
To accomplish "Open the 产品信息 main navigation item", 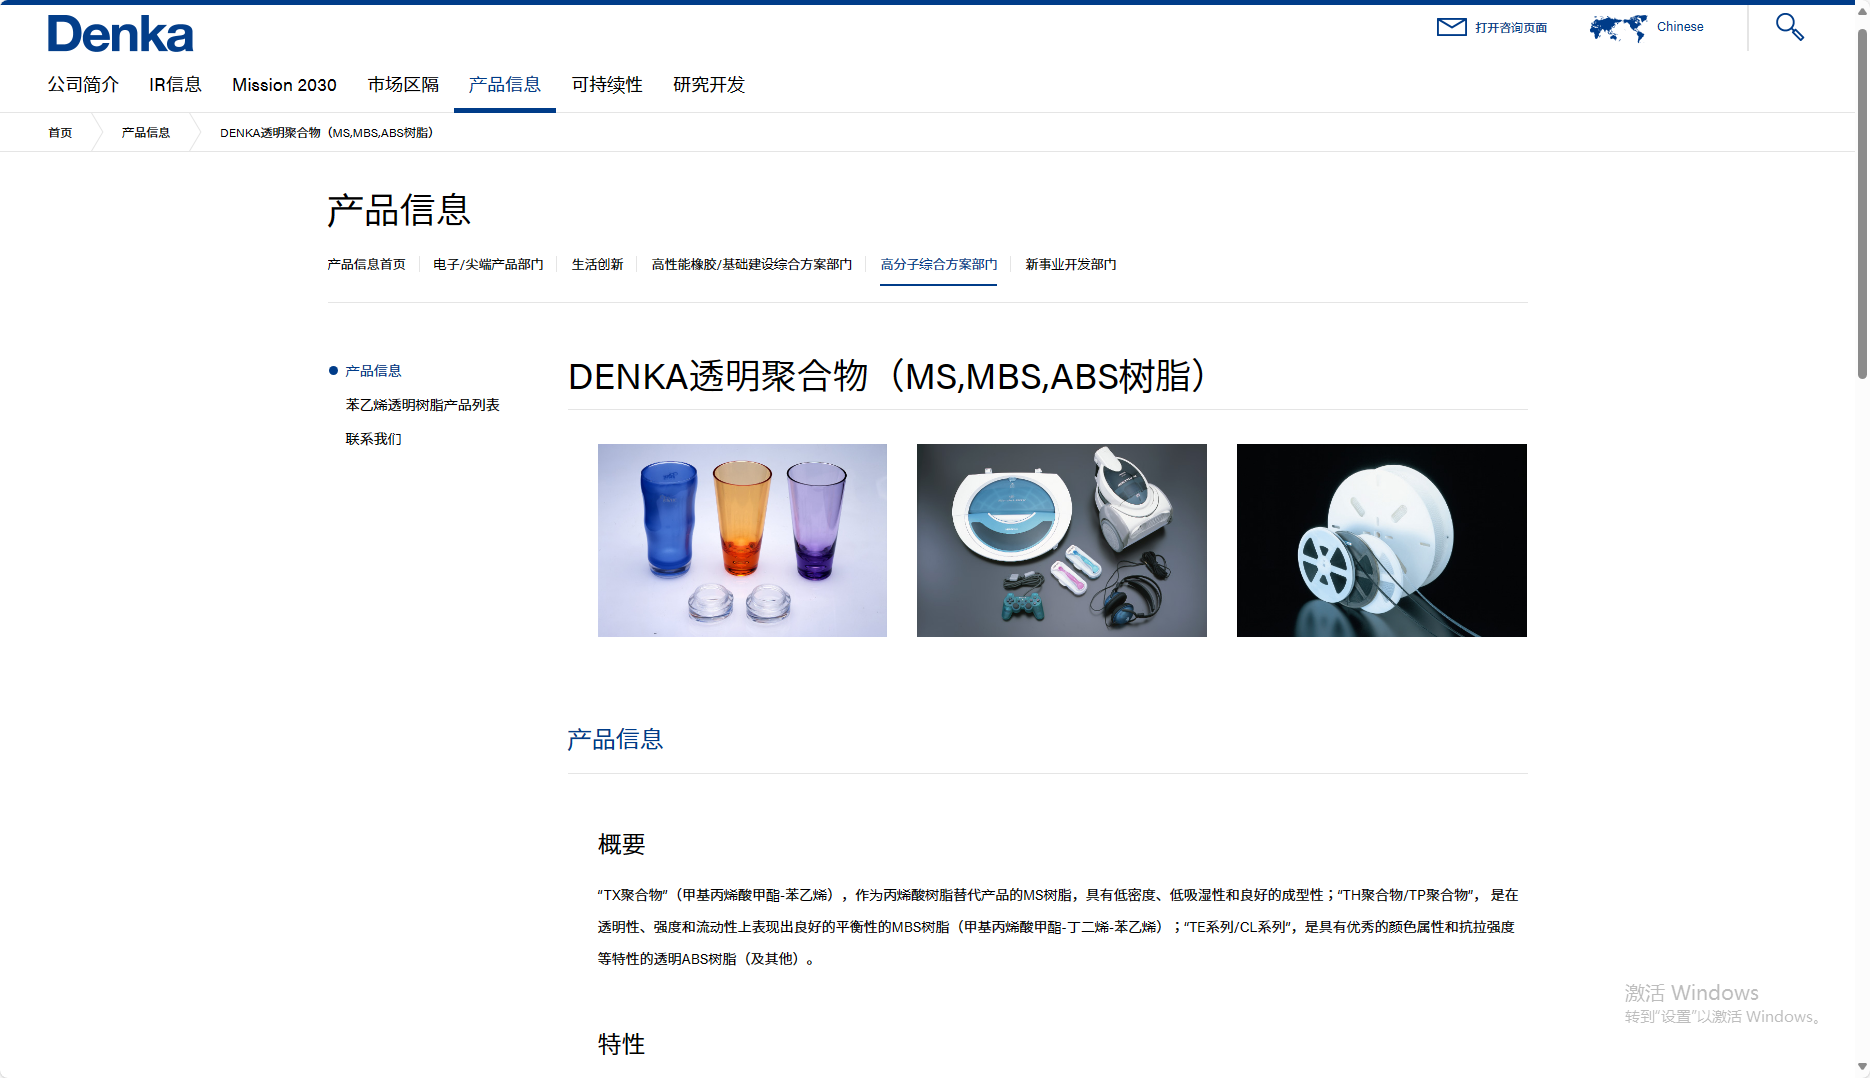I will tap(505, 85).
